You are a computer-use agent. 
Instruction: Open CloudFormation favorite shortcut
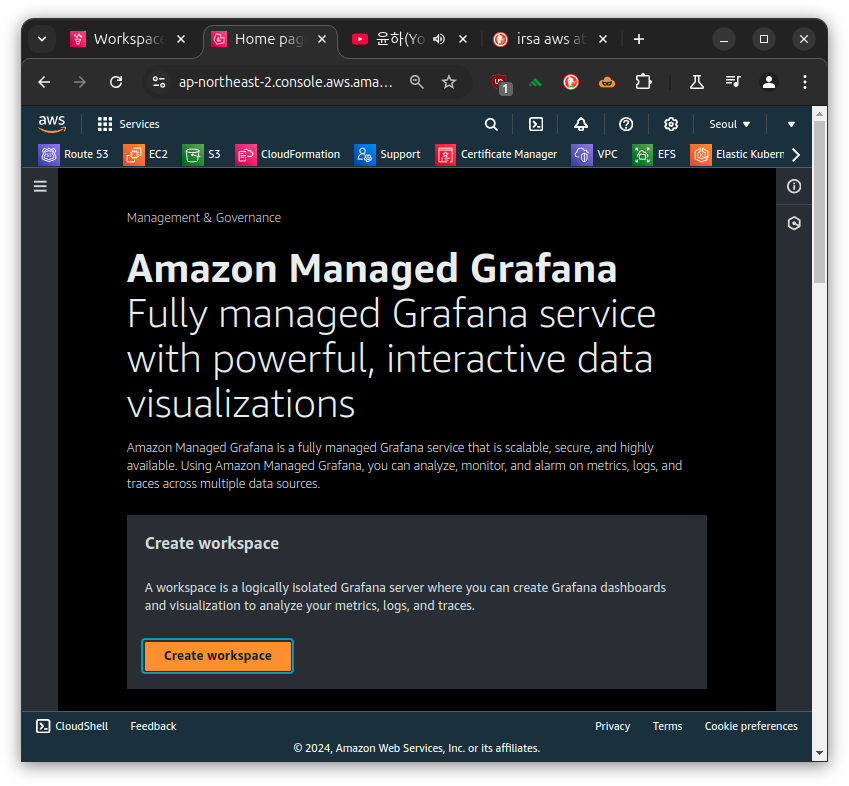point(288,154)
